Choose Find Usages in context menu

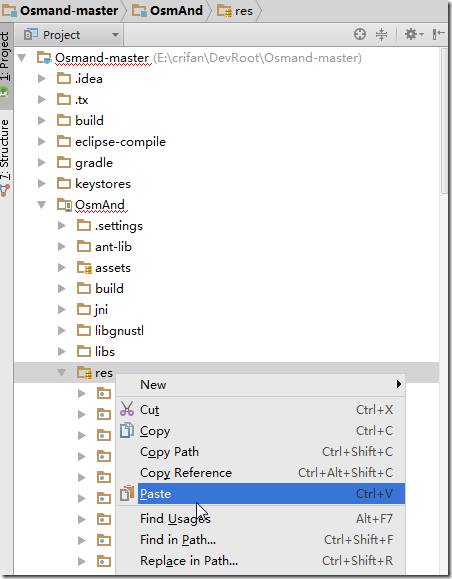(x=260, y=519)
